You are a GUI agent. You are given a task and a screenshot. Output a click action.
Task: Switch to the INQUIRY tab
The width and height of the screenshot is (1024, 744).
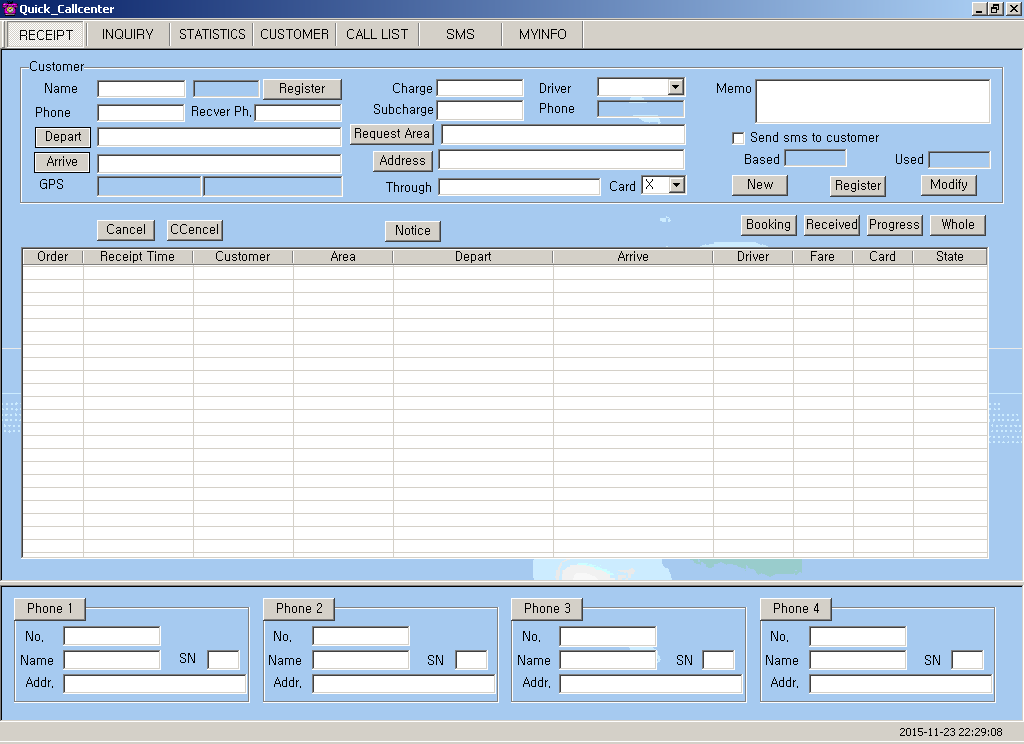[128, 34]
